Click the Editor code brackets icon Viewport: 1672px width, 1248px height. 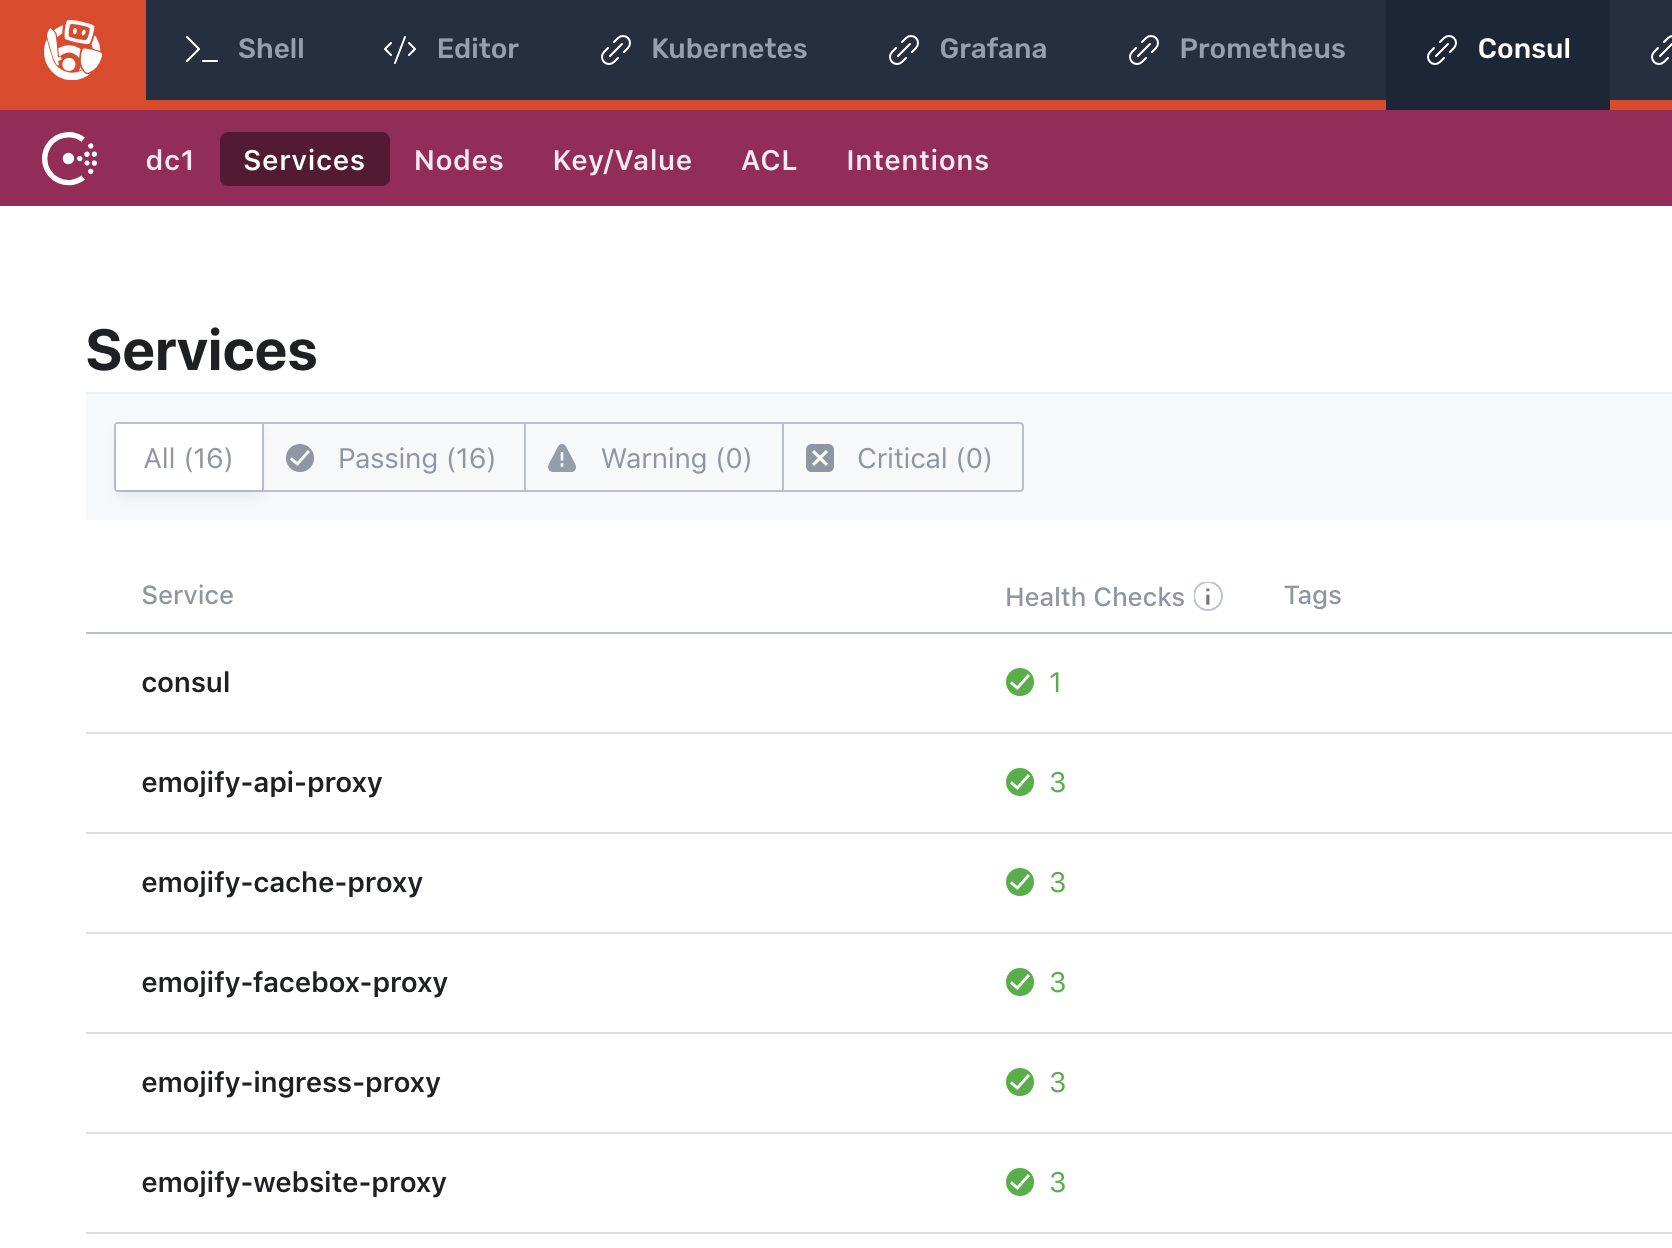(400, 49)
